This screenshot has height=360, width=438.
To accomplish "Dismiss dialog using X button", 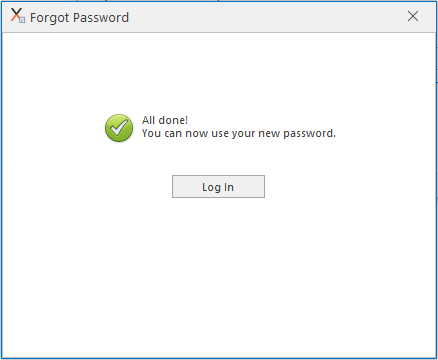I will point(413,16).
